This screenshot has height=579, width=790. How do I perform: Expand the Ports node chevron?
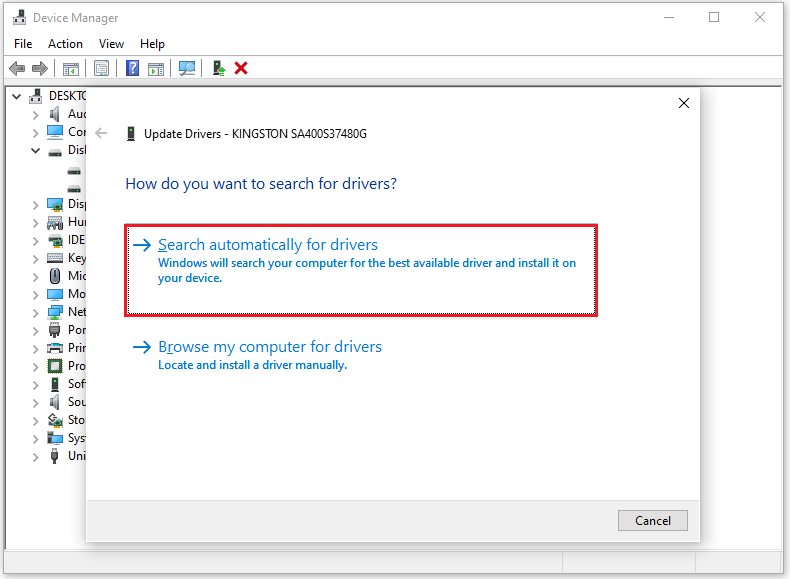[35, 331]
